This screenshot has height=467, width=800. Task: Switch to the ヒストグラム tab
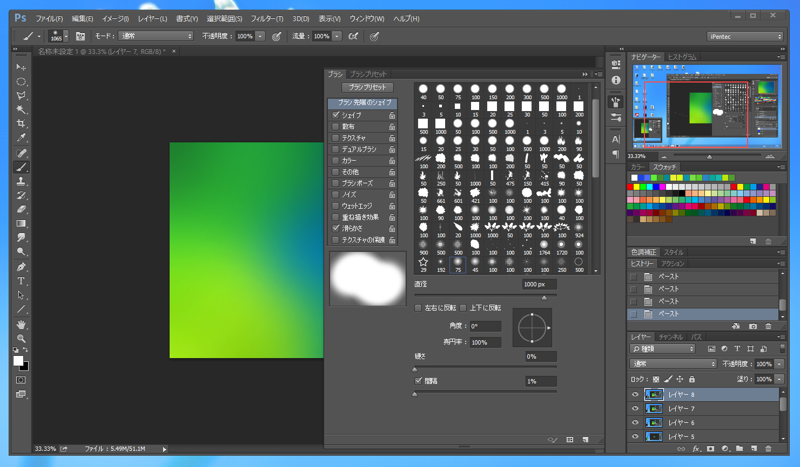tap(683, 57)
